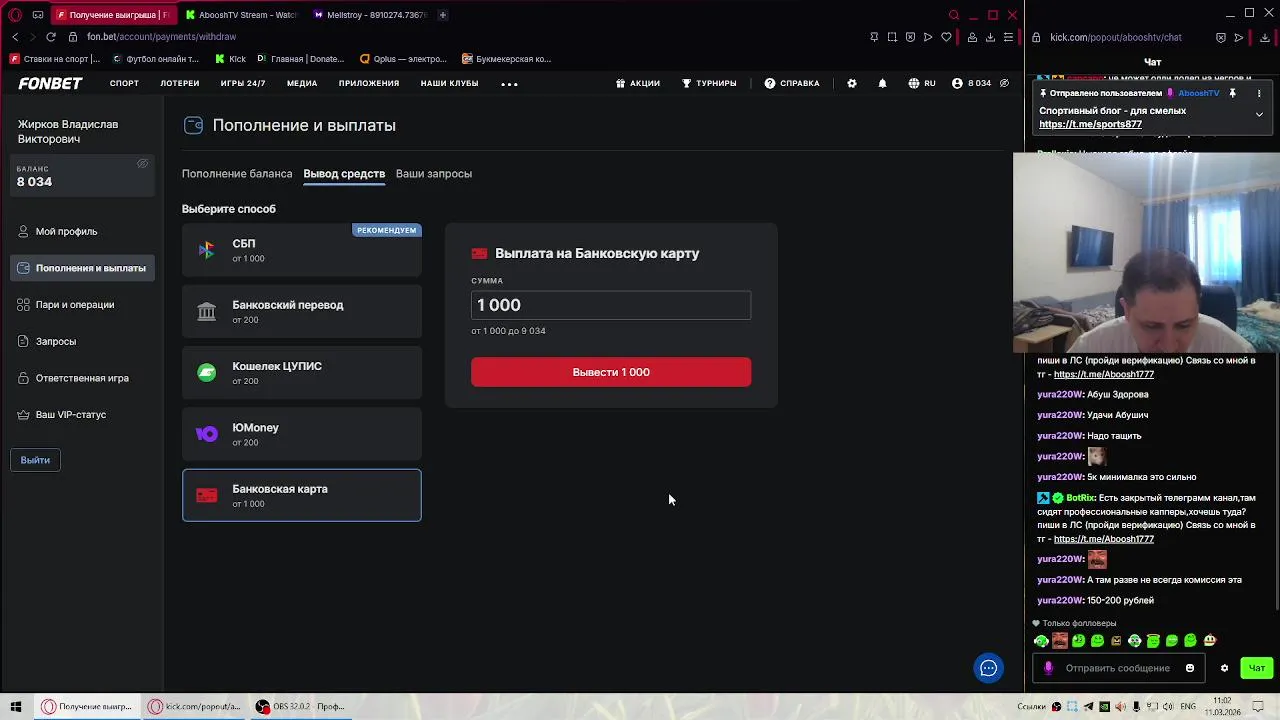
Task: Switch to Mellstroy browser tab
Action: coord(369,15)
